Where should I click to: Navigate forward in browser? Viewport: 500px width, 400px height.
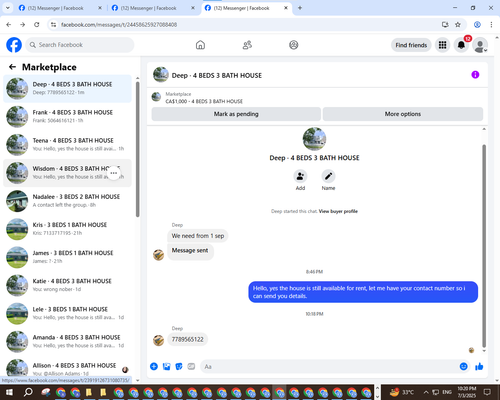pyautogui.click(x=22, y=25)
